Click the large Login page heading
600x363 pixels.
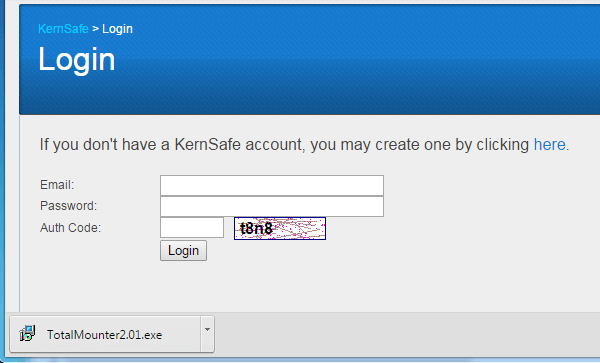pyautogui.click(x=77, y=60)
